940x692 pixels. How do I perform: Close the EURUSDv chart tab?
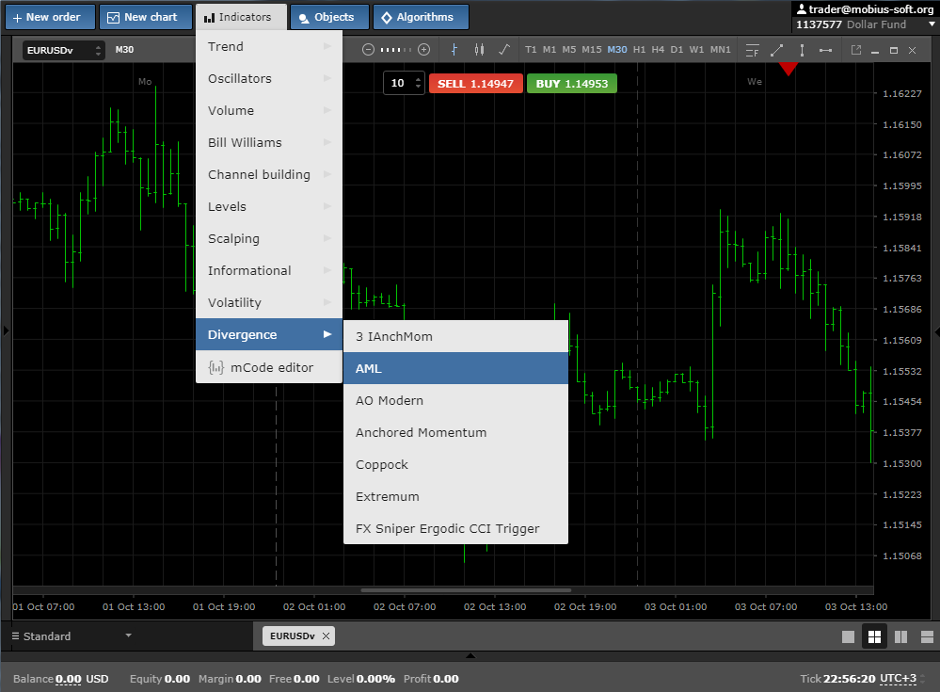click(326, 636)
